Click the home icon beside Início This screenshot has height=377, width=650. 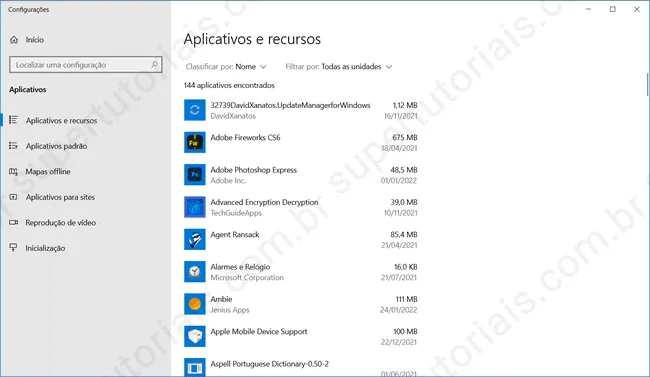click(x=14, y=40)
